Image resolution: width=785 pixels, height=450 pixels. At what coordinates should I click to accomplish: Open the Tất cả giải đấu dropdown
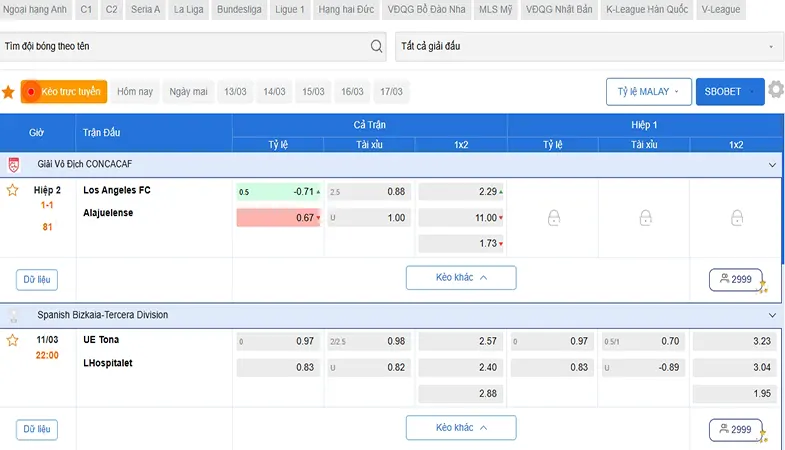click(589, 47)
